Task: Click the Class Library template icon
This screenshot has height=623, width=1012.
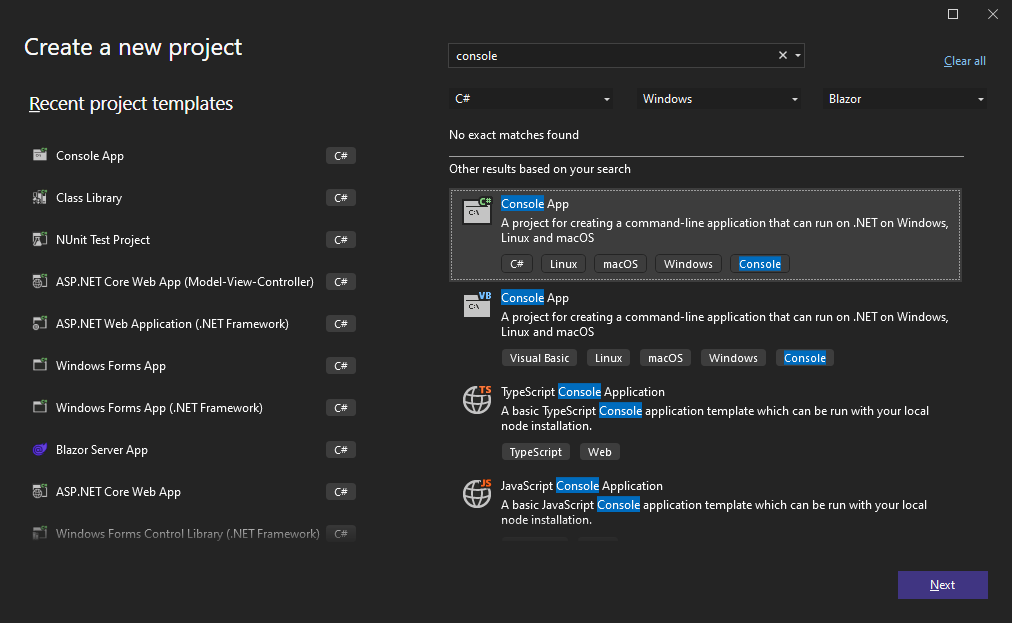Action: [x=40, y=197]
